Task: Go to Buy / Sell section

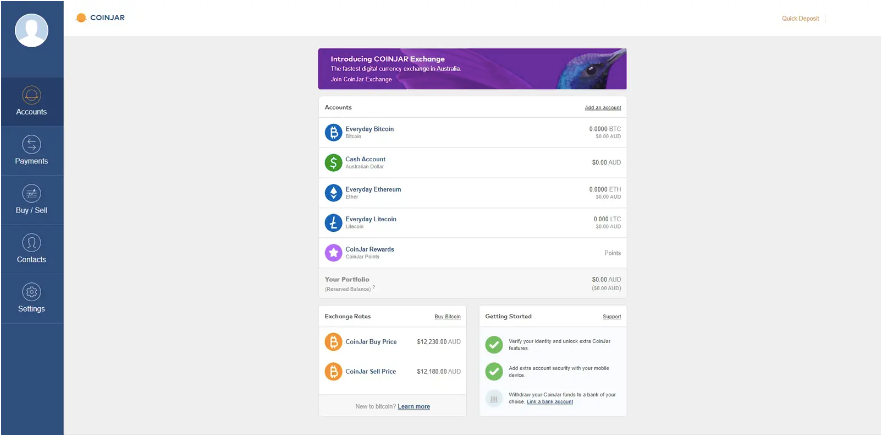Action: (x=32, y=200)
